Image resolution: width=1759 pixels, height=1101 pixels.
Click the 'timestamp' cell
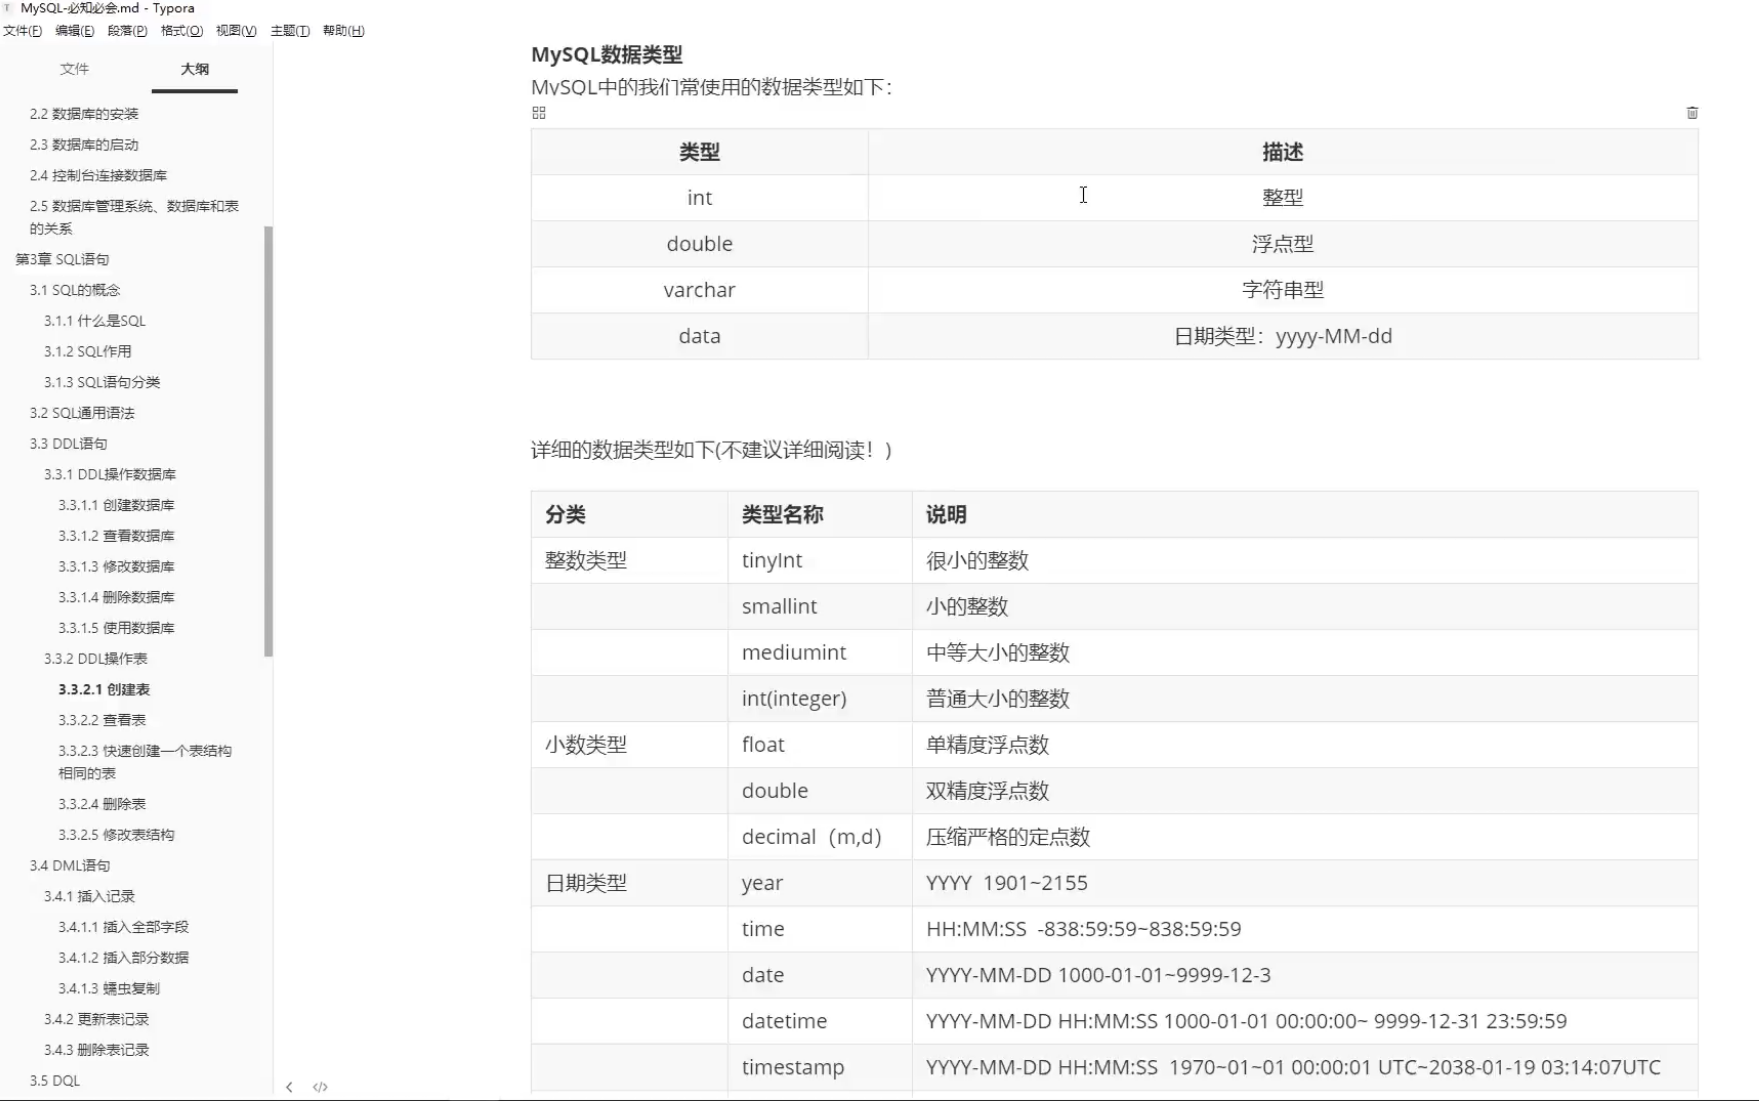click(819, 1067)
